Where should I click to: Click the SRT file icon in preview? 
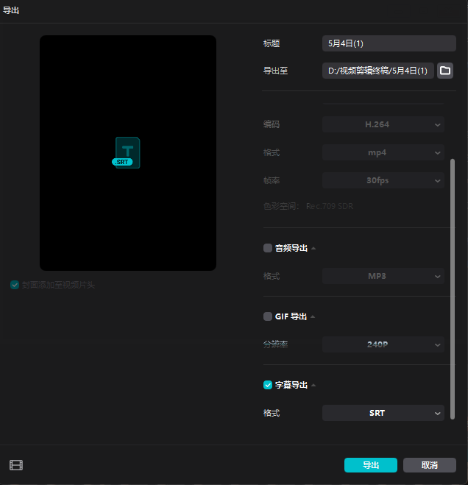point(126,153)
